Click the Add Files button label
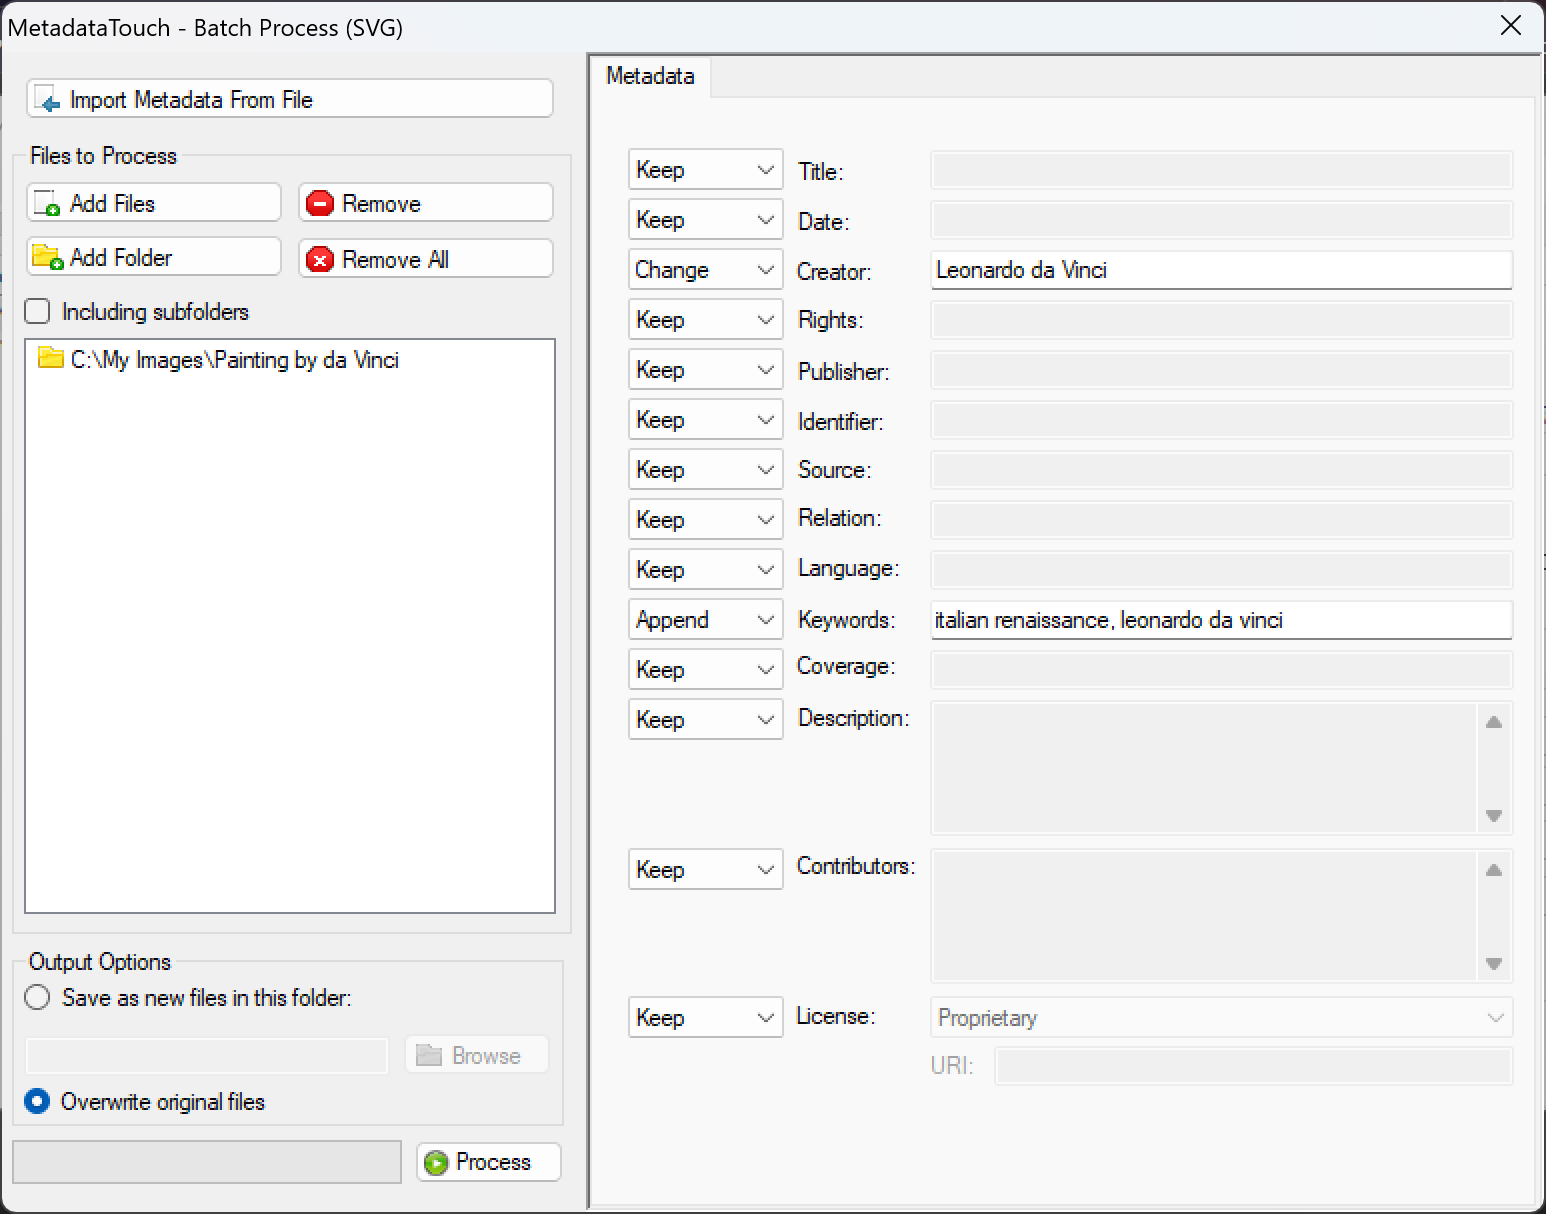This screenshot has height=1214, width=1546. (x=112, y=204)
